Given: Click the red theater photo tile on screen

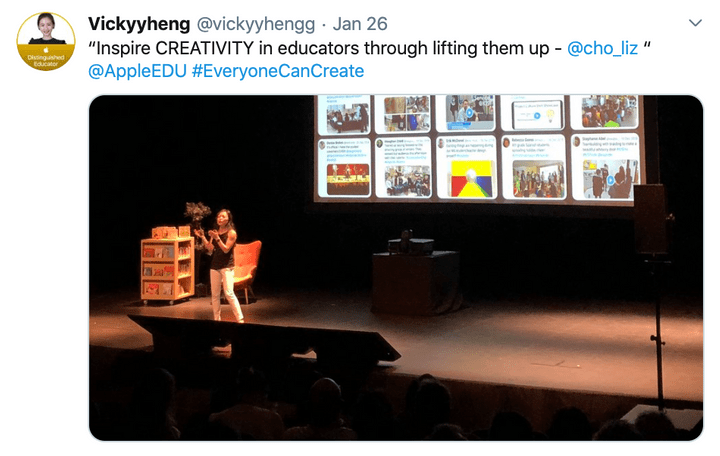Looking at the screenshot, I should coord(348,180).
